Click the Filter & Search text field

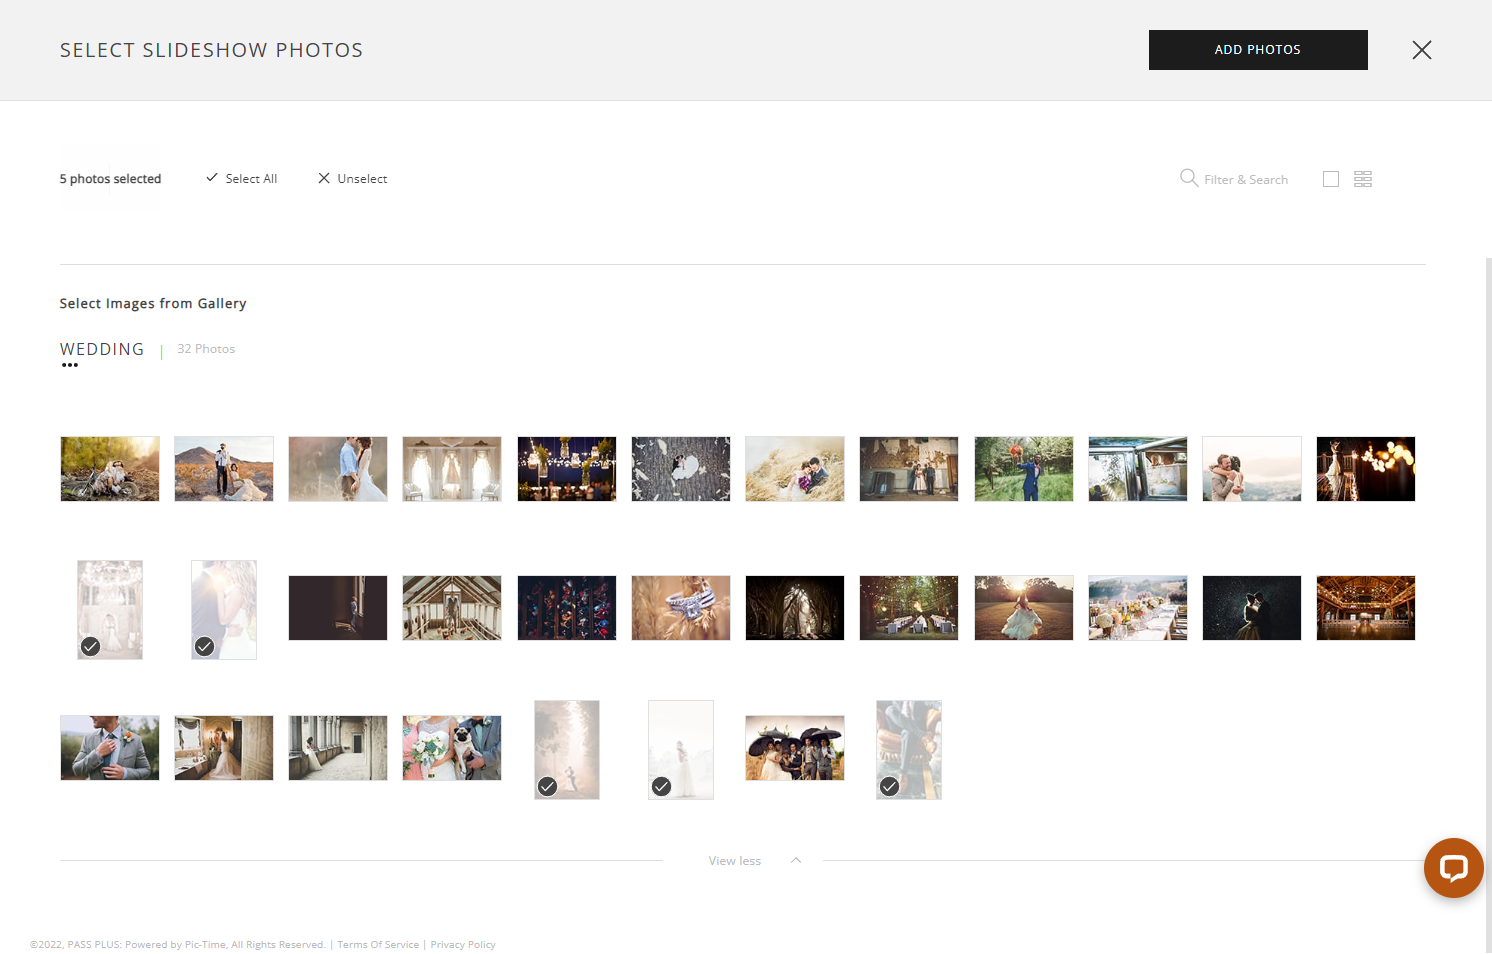(1246, 180)
